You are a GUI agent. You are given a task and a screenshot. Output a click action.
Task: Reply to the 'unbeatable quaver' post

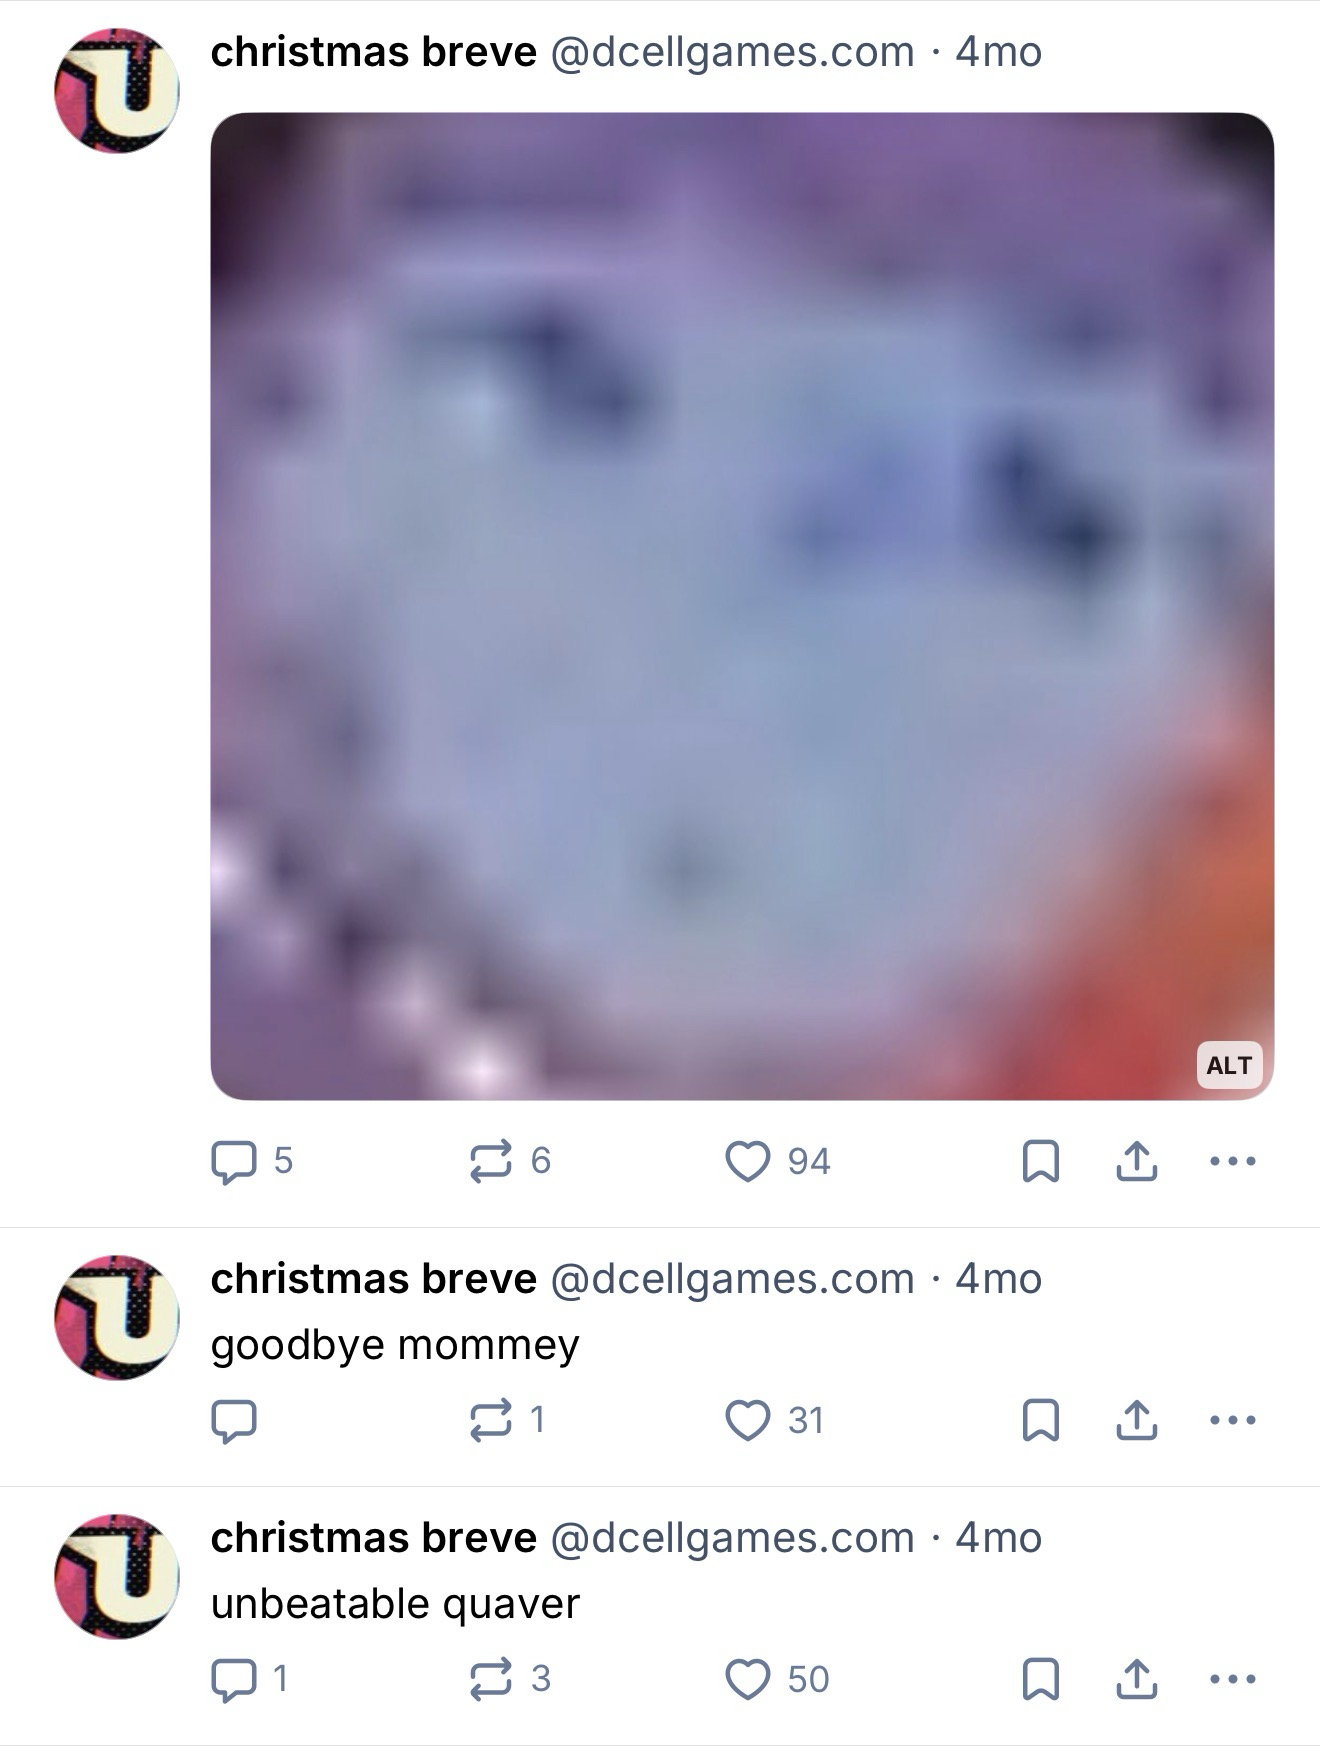(x=250, y=1679)
